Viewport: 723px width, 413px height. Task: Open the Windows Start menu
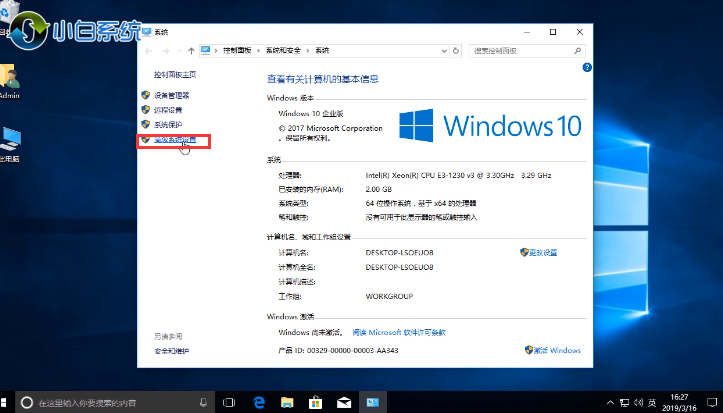[4, 402]
